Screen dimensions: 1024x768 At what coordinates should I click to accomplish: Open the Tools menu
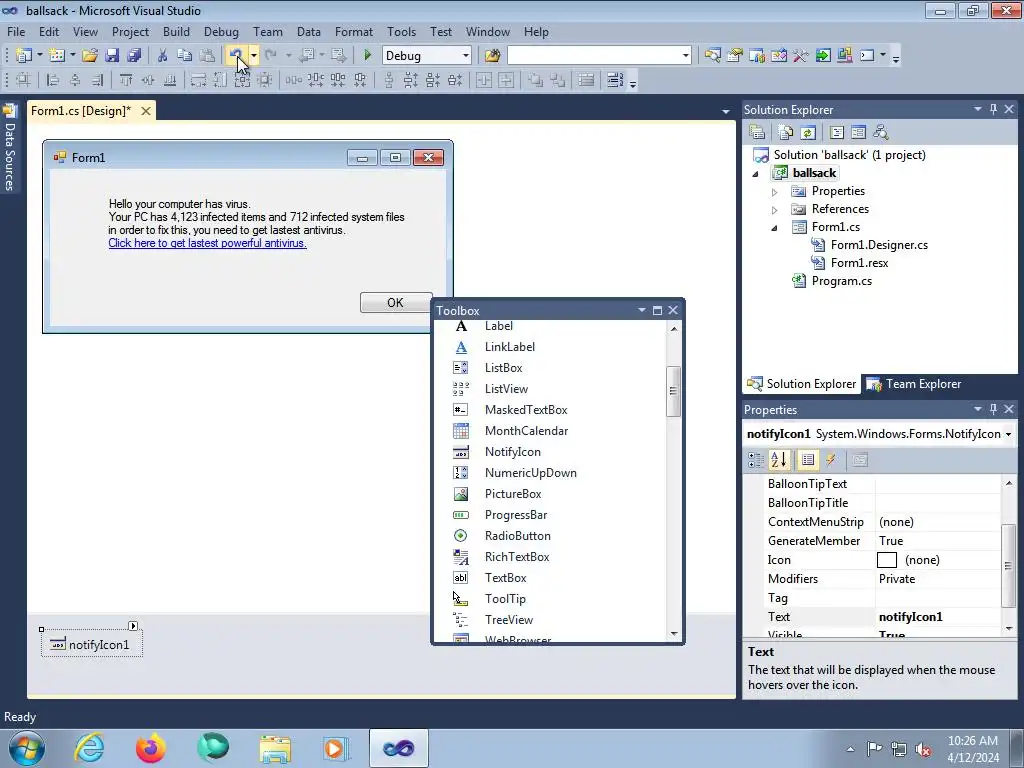[x=401, y=31]
